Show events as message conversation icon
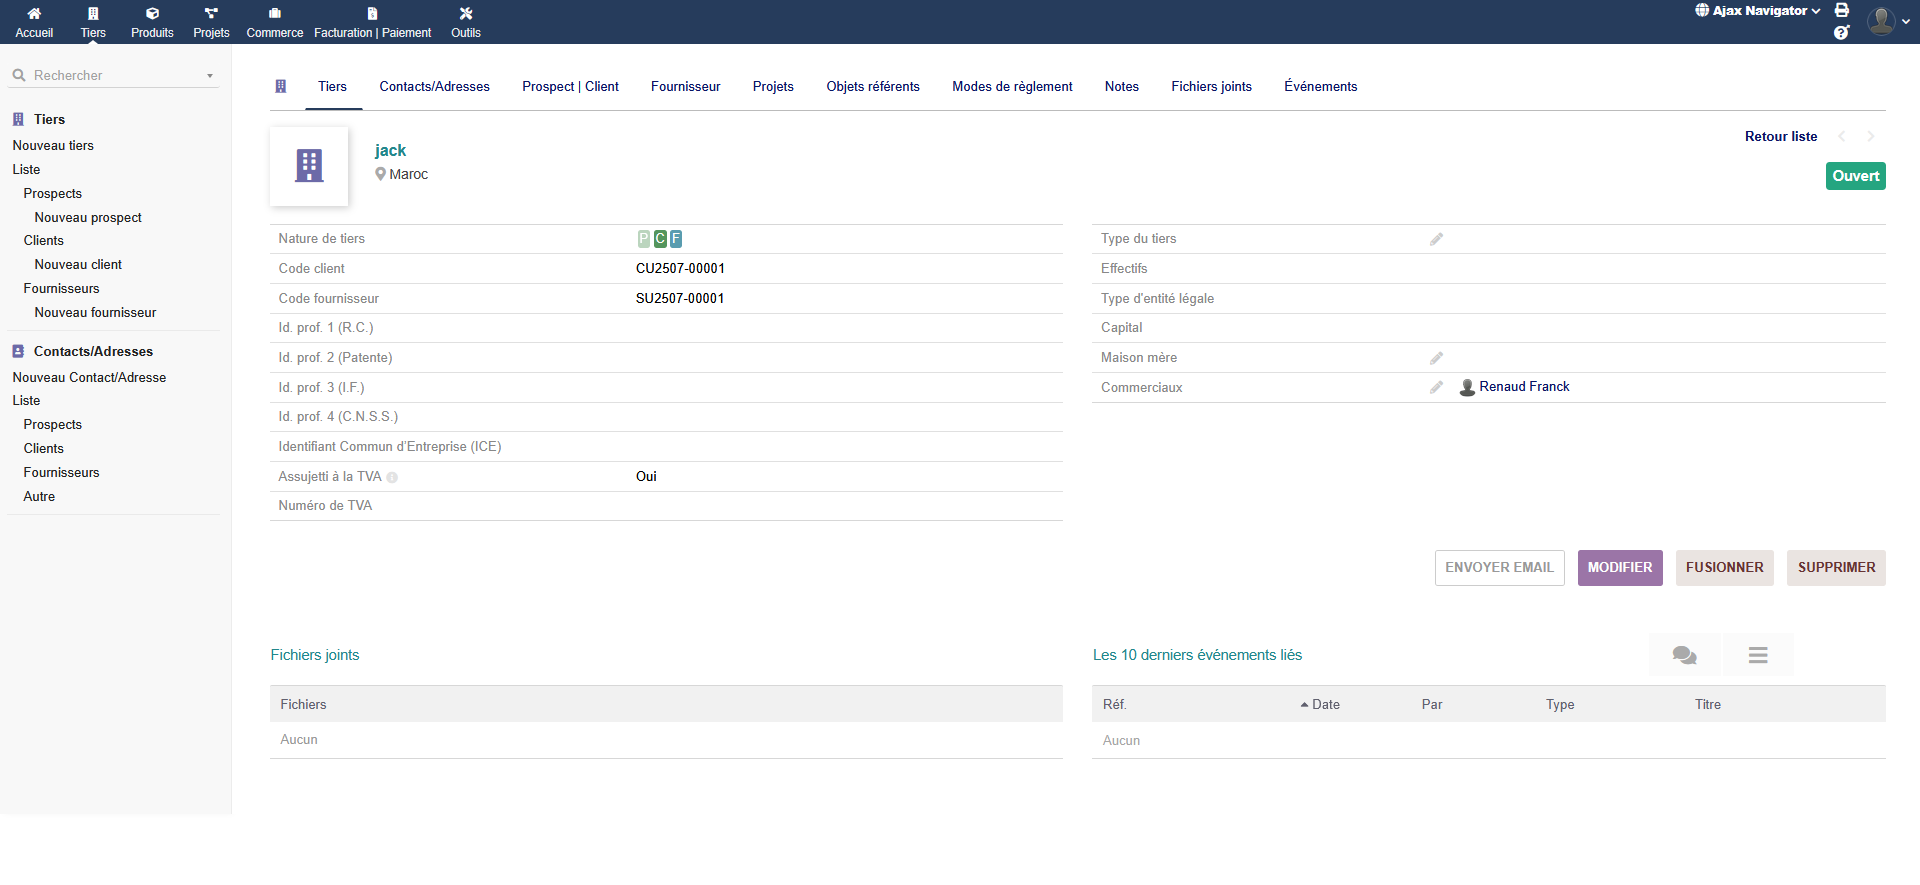This screenshot has height=885, width=1920. point(1684,655)
